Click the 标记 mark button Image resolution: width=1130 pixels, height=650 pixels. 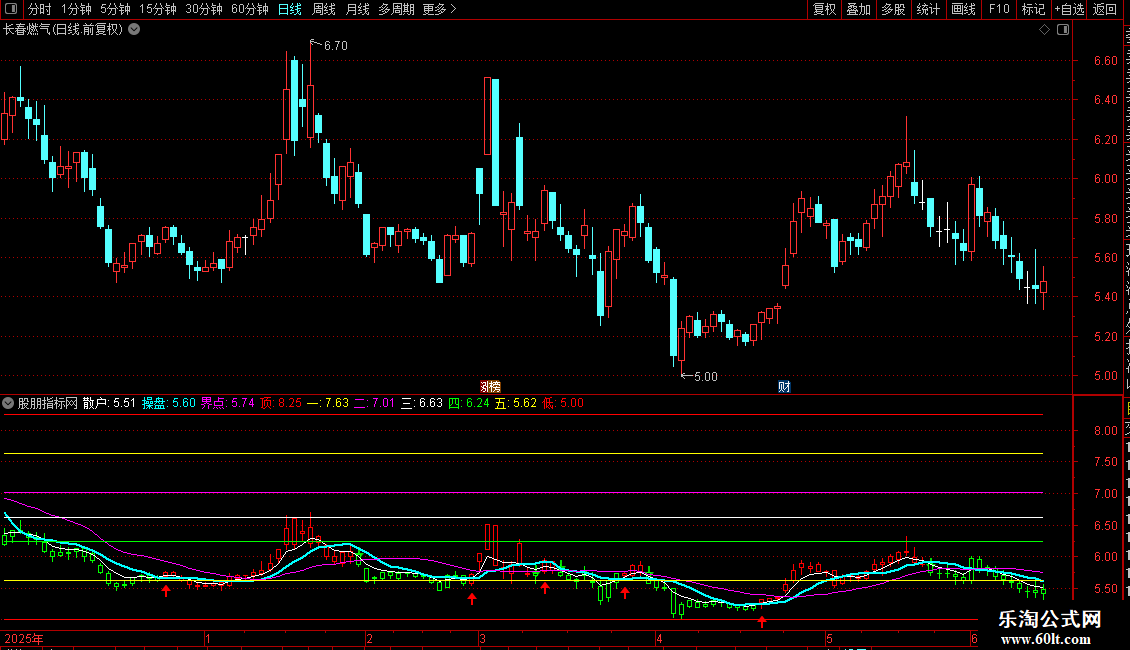pyautogui.click(x=1033, y=9)
